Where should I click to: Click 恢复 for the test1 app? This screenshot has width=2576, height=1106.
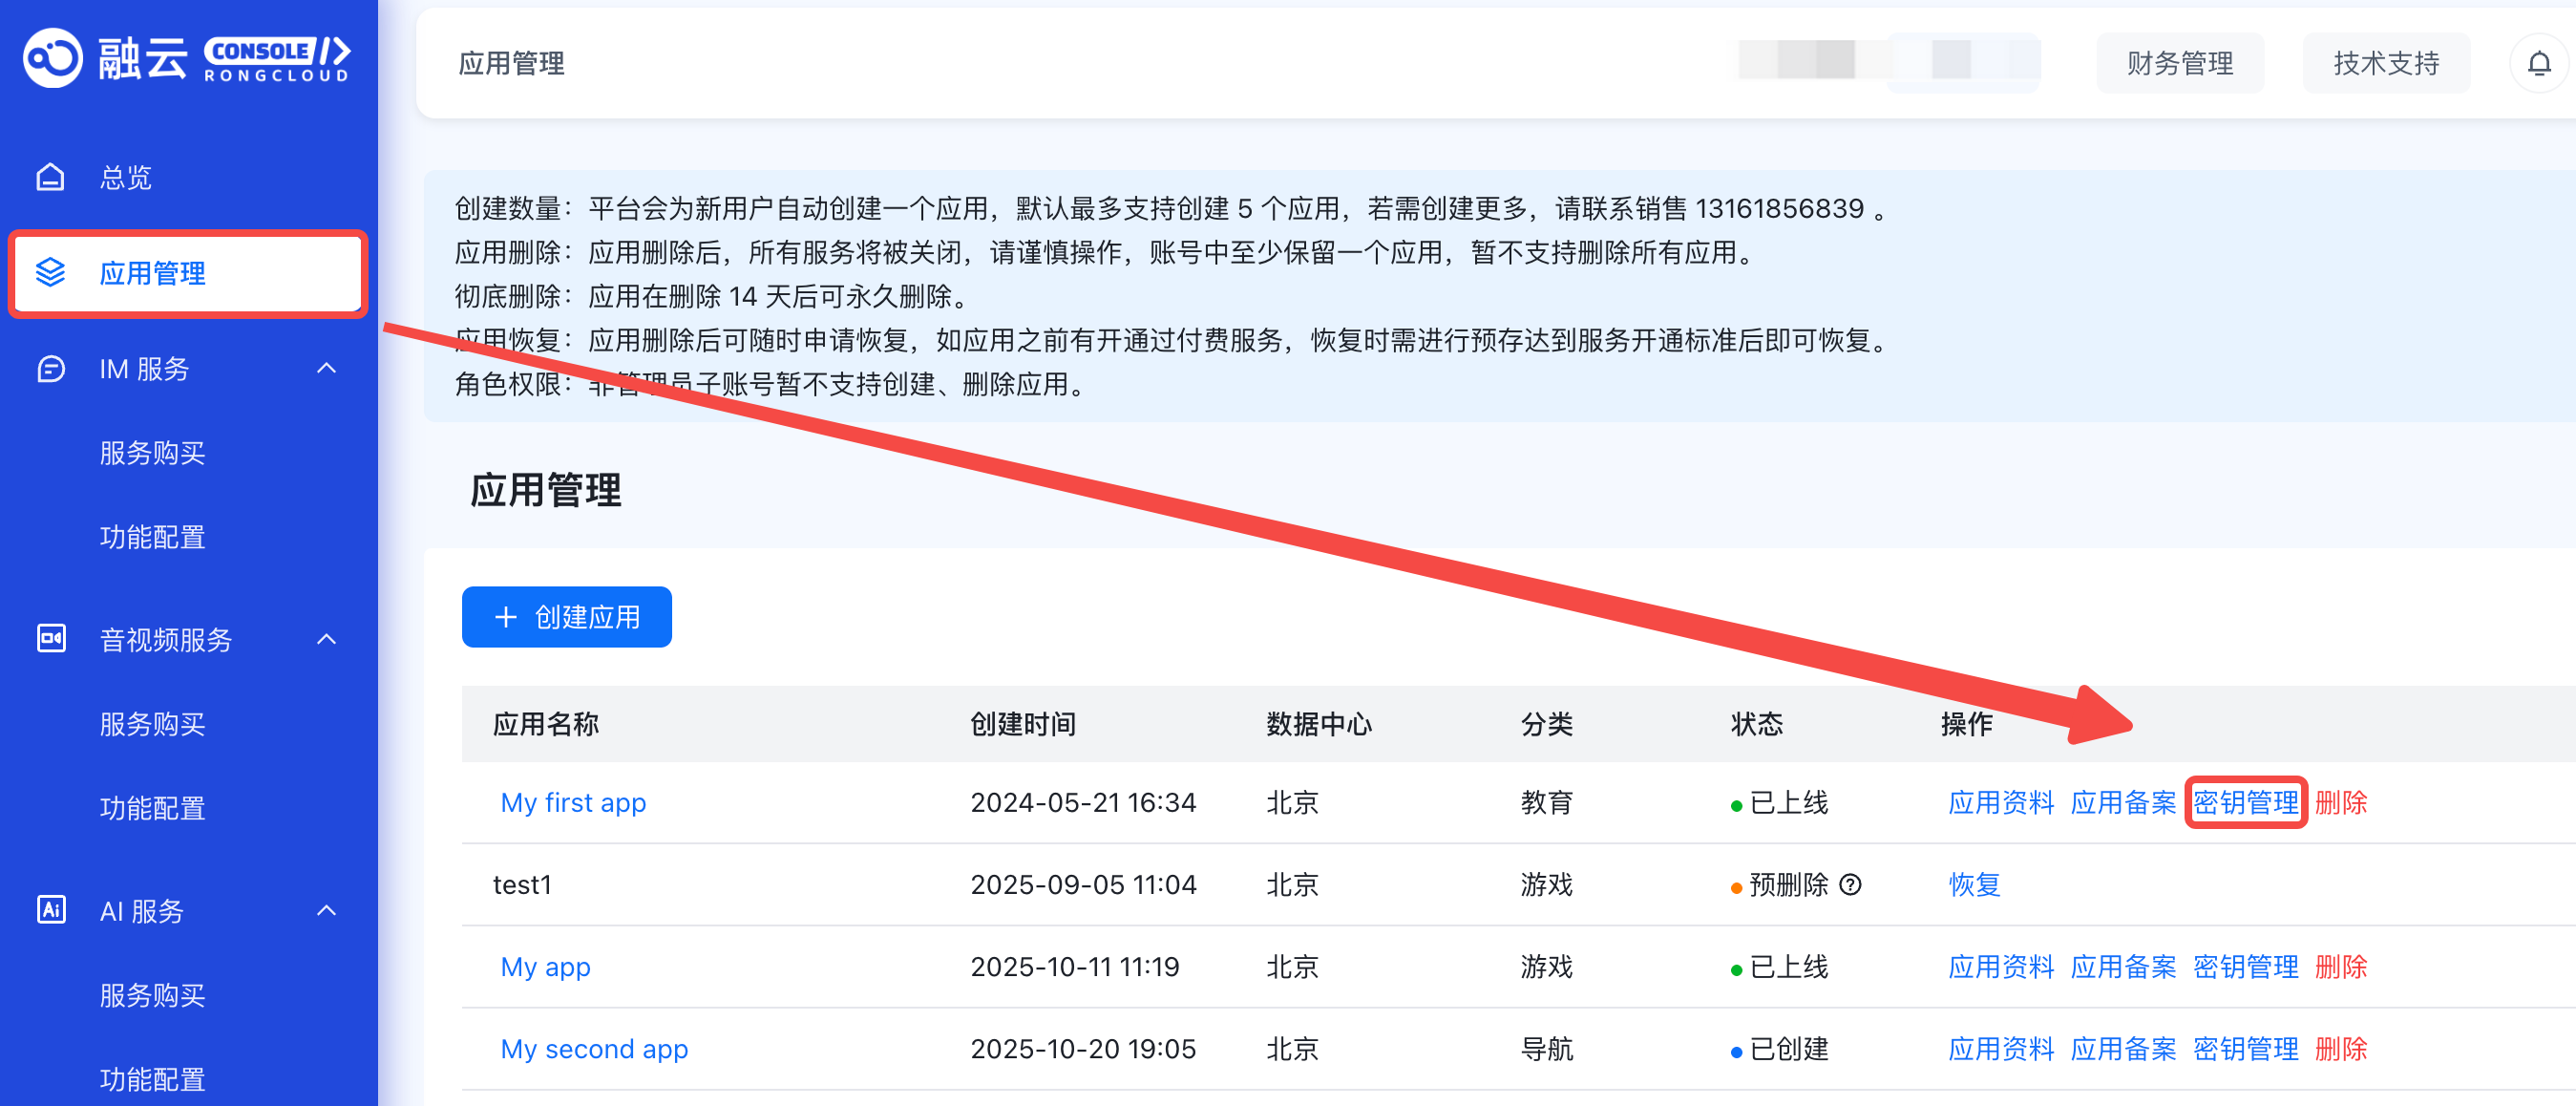pos(1974,884)
